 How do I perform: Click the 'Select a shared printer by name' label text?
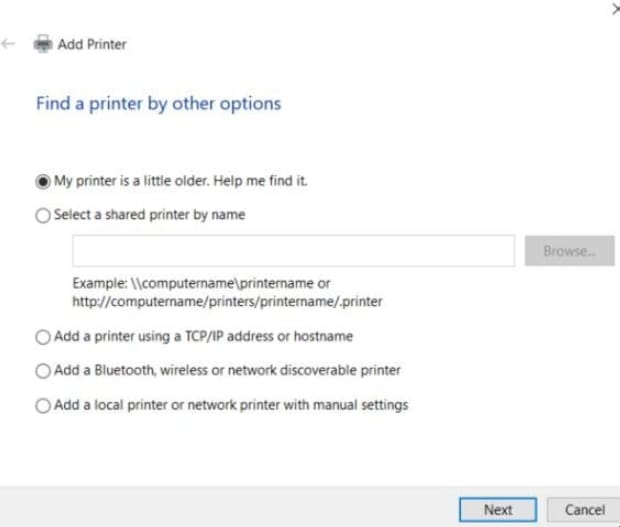point(149,214)
